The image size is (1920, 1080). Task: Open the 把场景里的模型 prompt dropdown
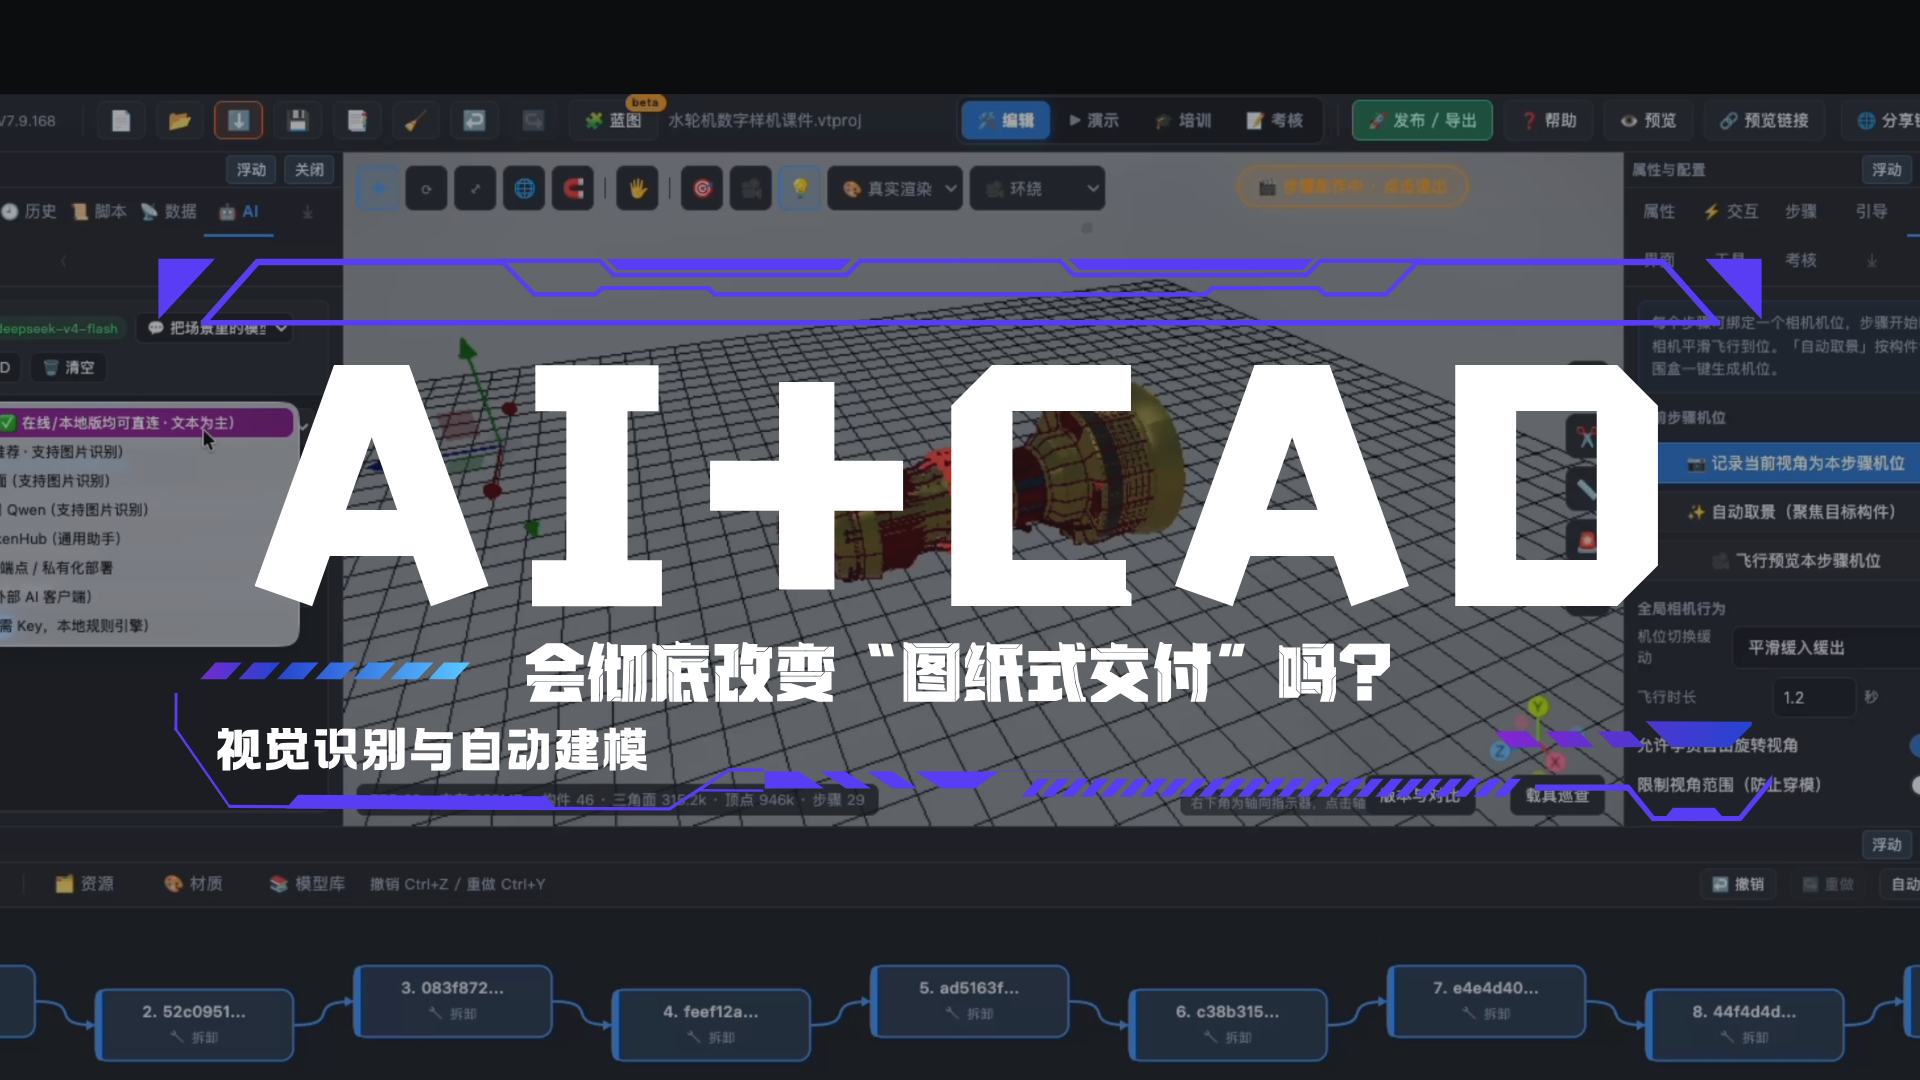[x=215, y=328]
